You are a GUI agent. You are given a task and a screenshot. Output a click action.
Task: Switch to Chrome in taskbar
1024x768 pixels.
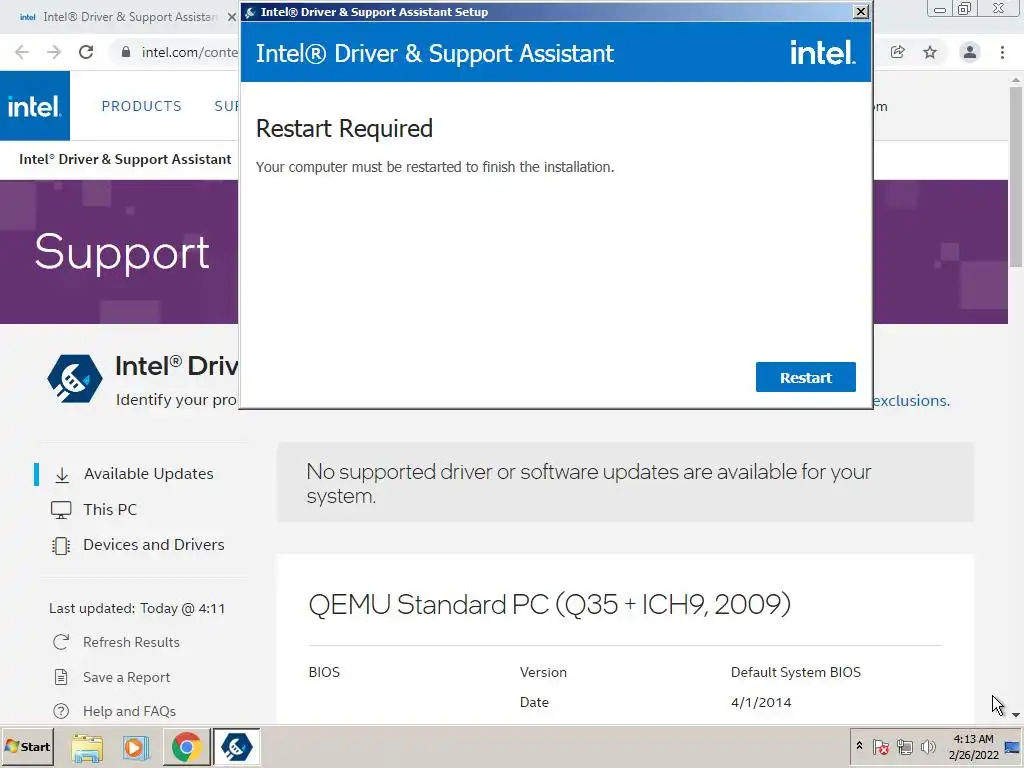(186, 747)
